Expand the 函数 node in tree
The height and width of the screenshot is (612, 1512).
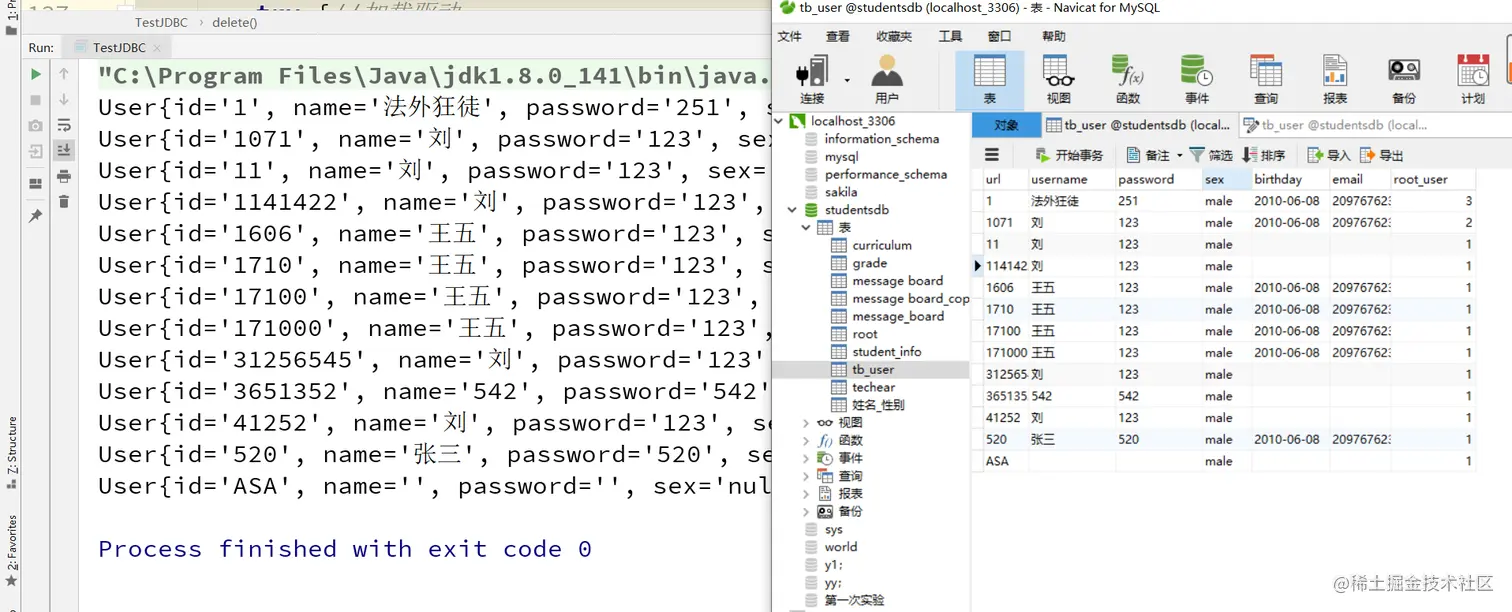pos(806,441)
